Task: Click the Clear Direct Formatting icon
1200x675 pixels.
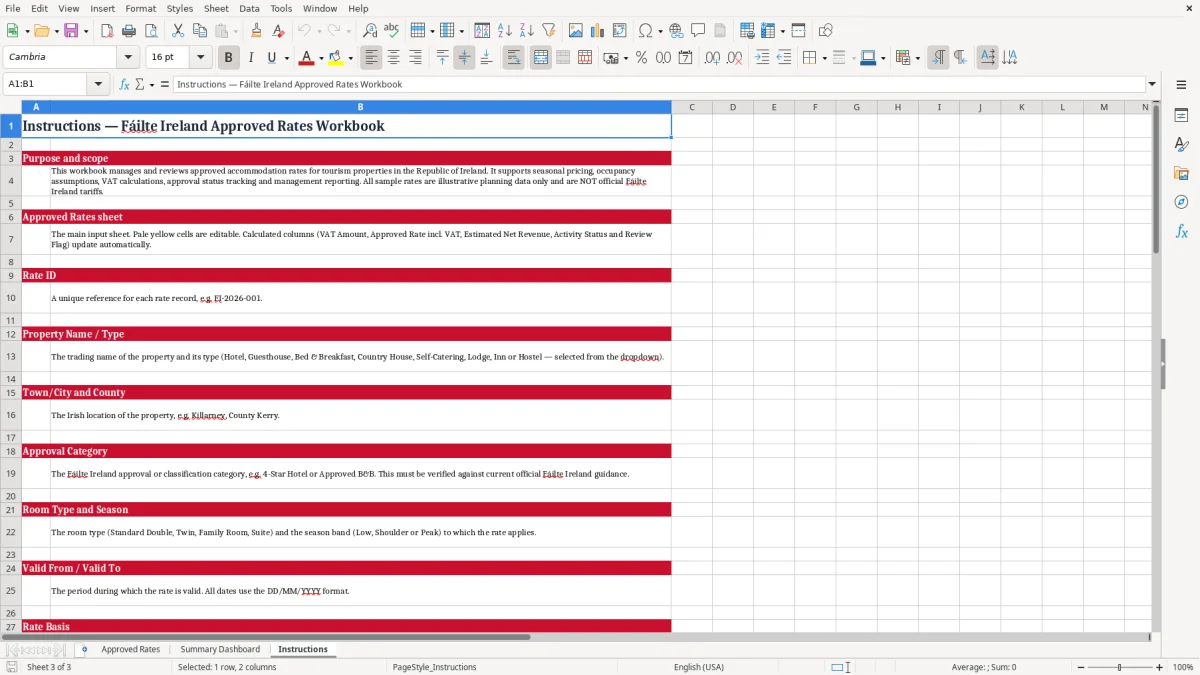Action: click(278, 31)
